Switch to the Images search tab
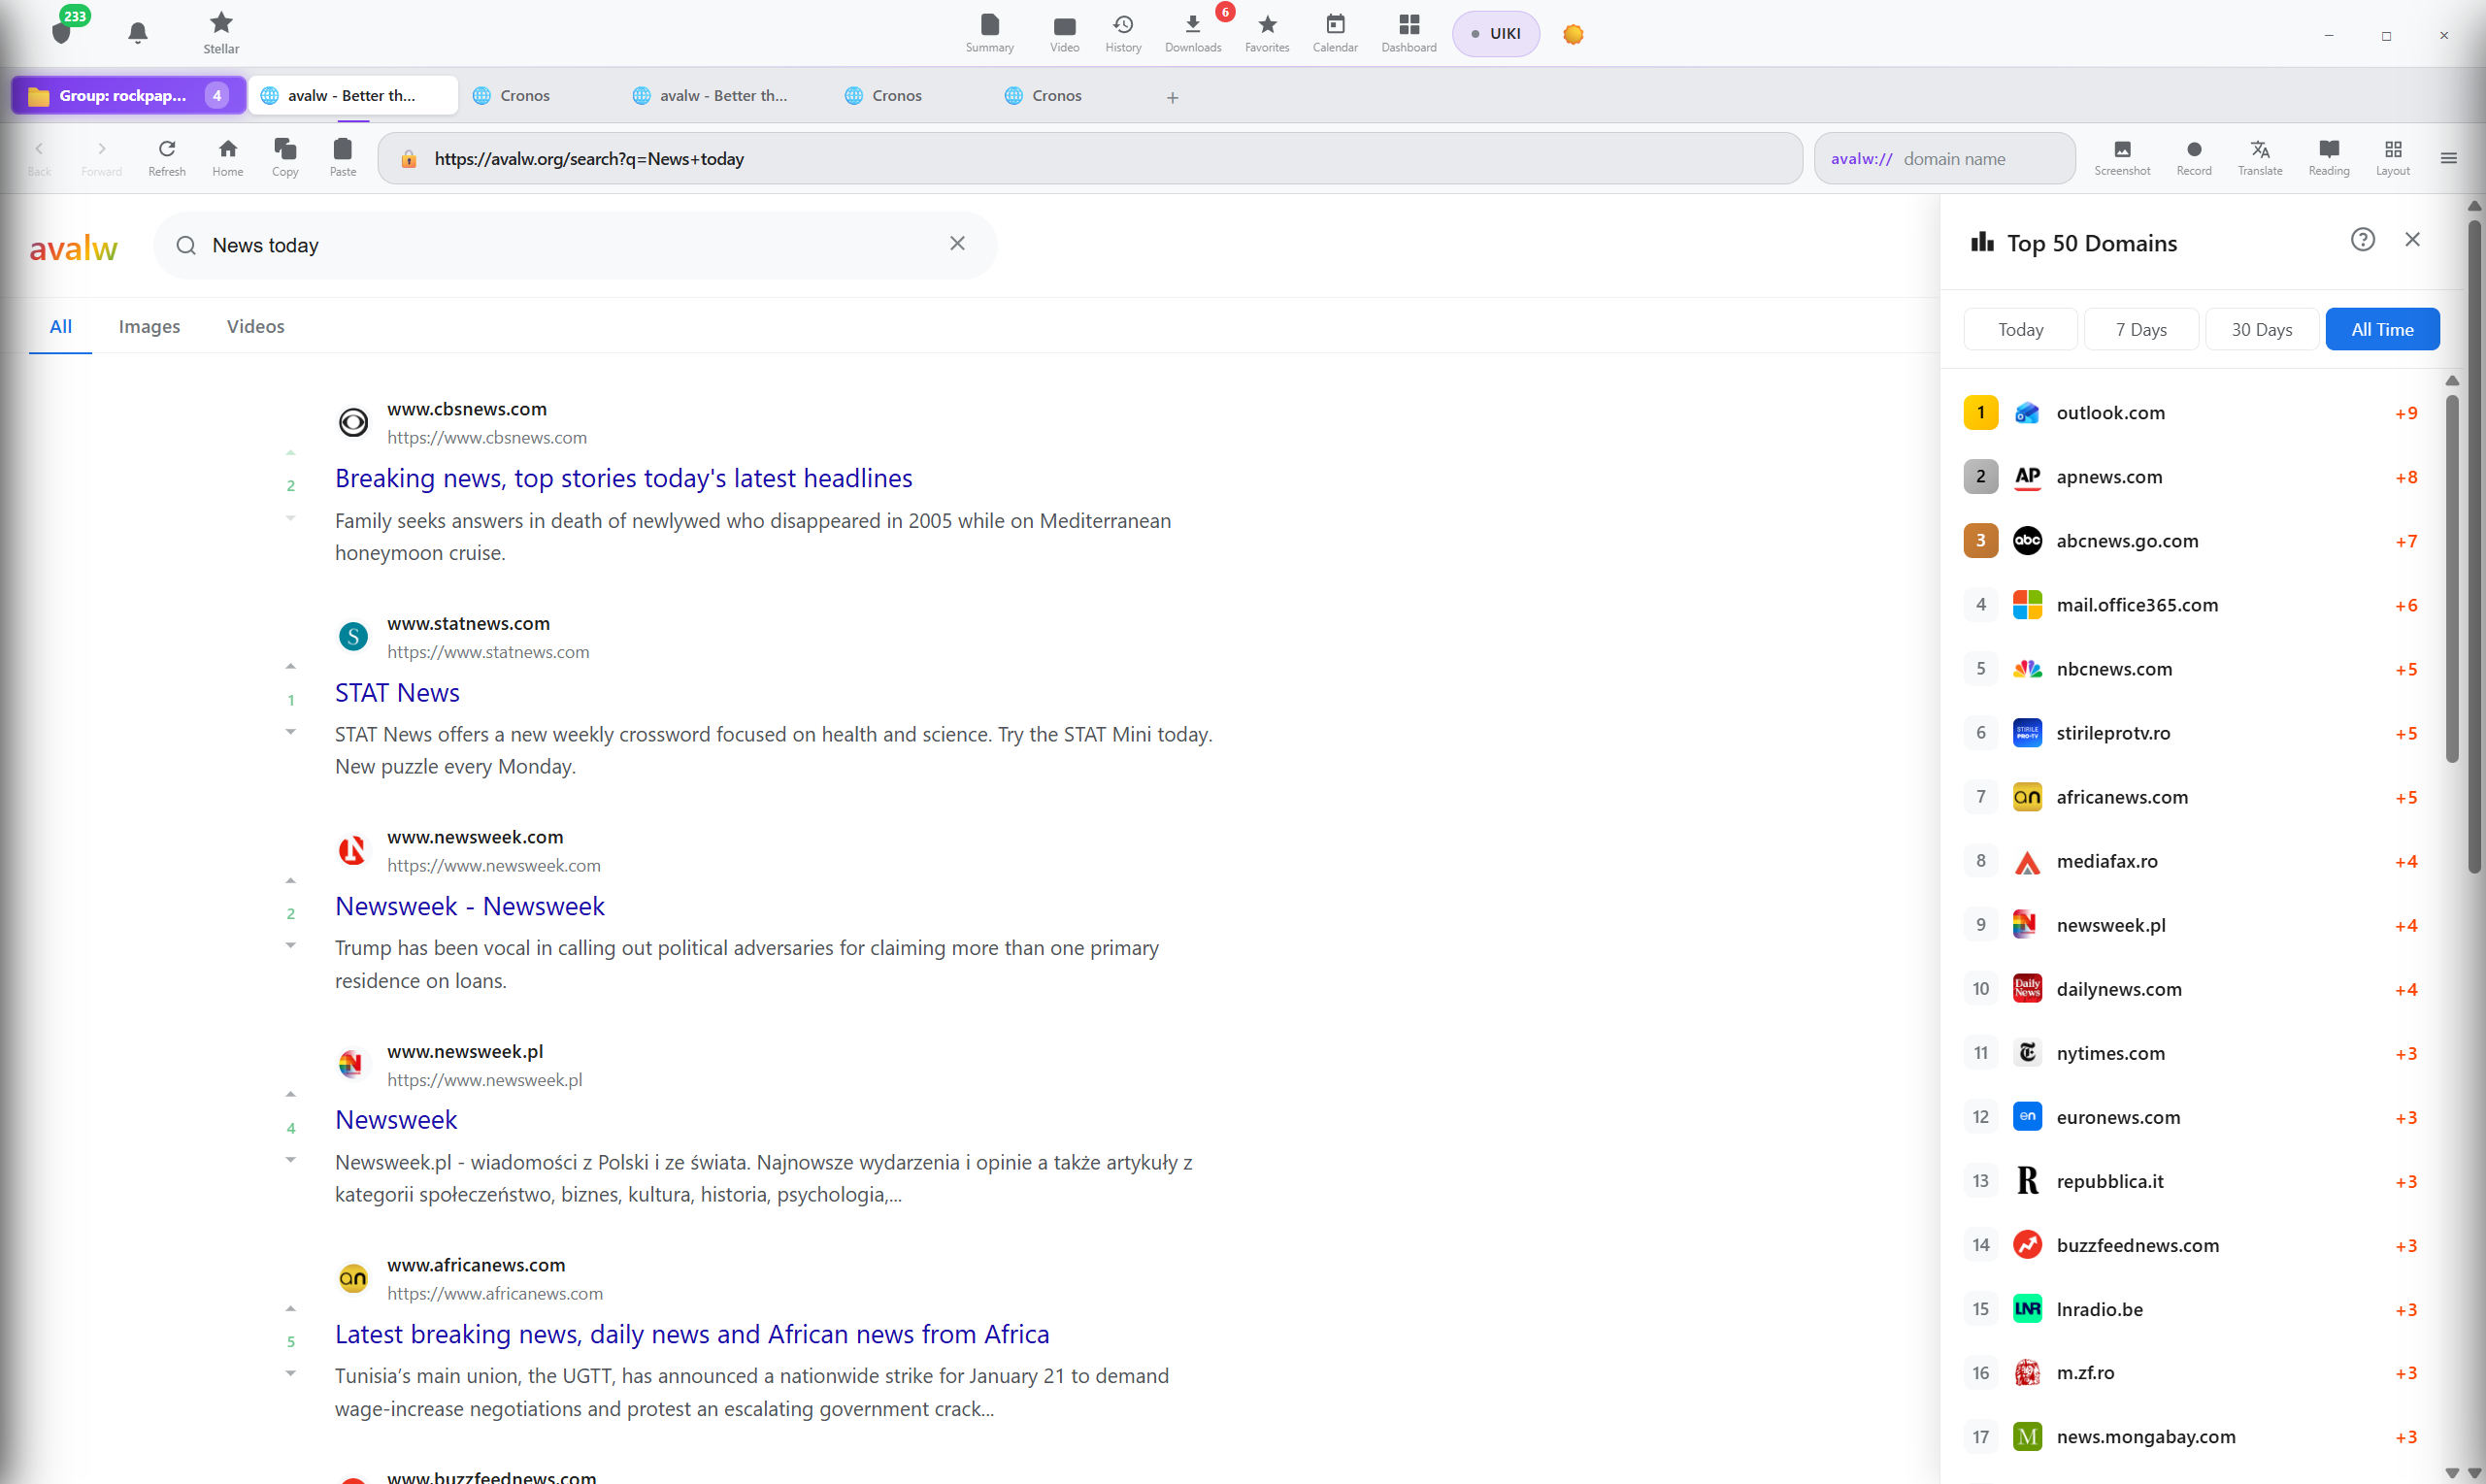 [x=149, y=326]
